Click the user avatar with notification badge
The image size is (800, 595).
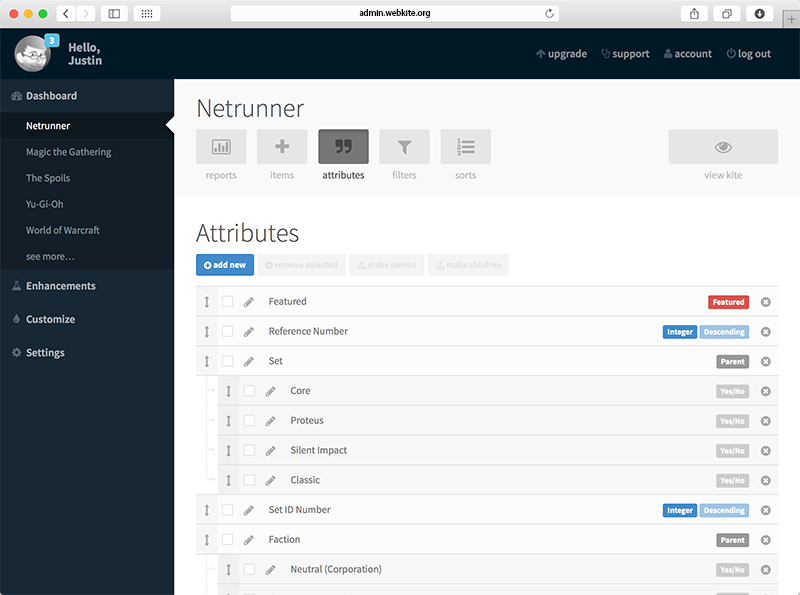click(35, 54)
